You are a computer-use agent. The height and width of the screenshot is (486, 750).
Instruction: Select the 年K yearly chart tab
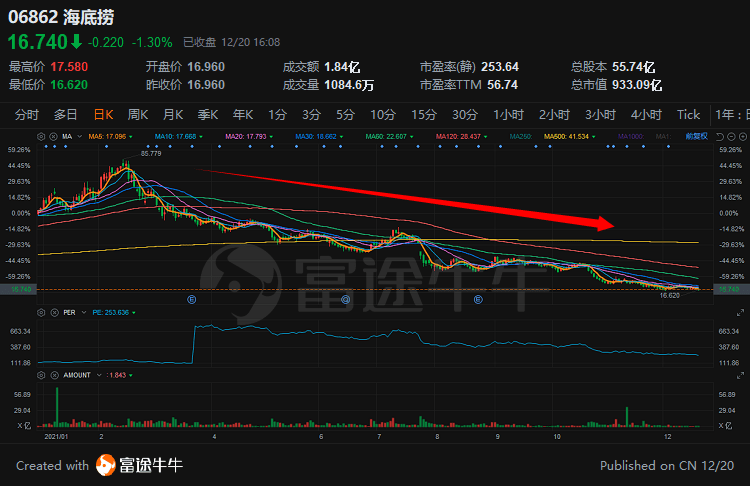243,115
